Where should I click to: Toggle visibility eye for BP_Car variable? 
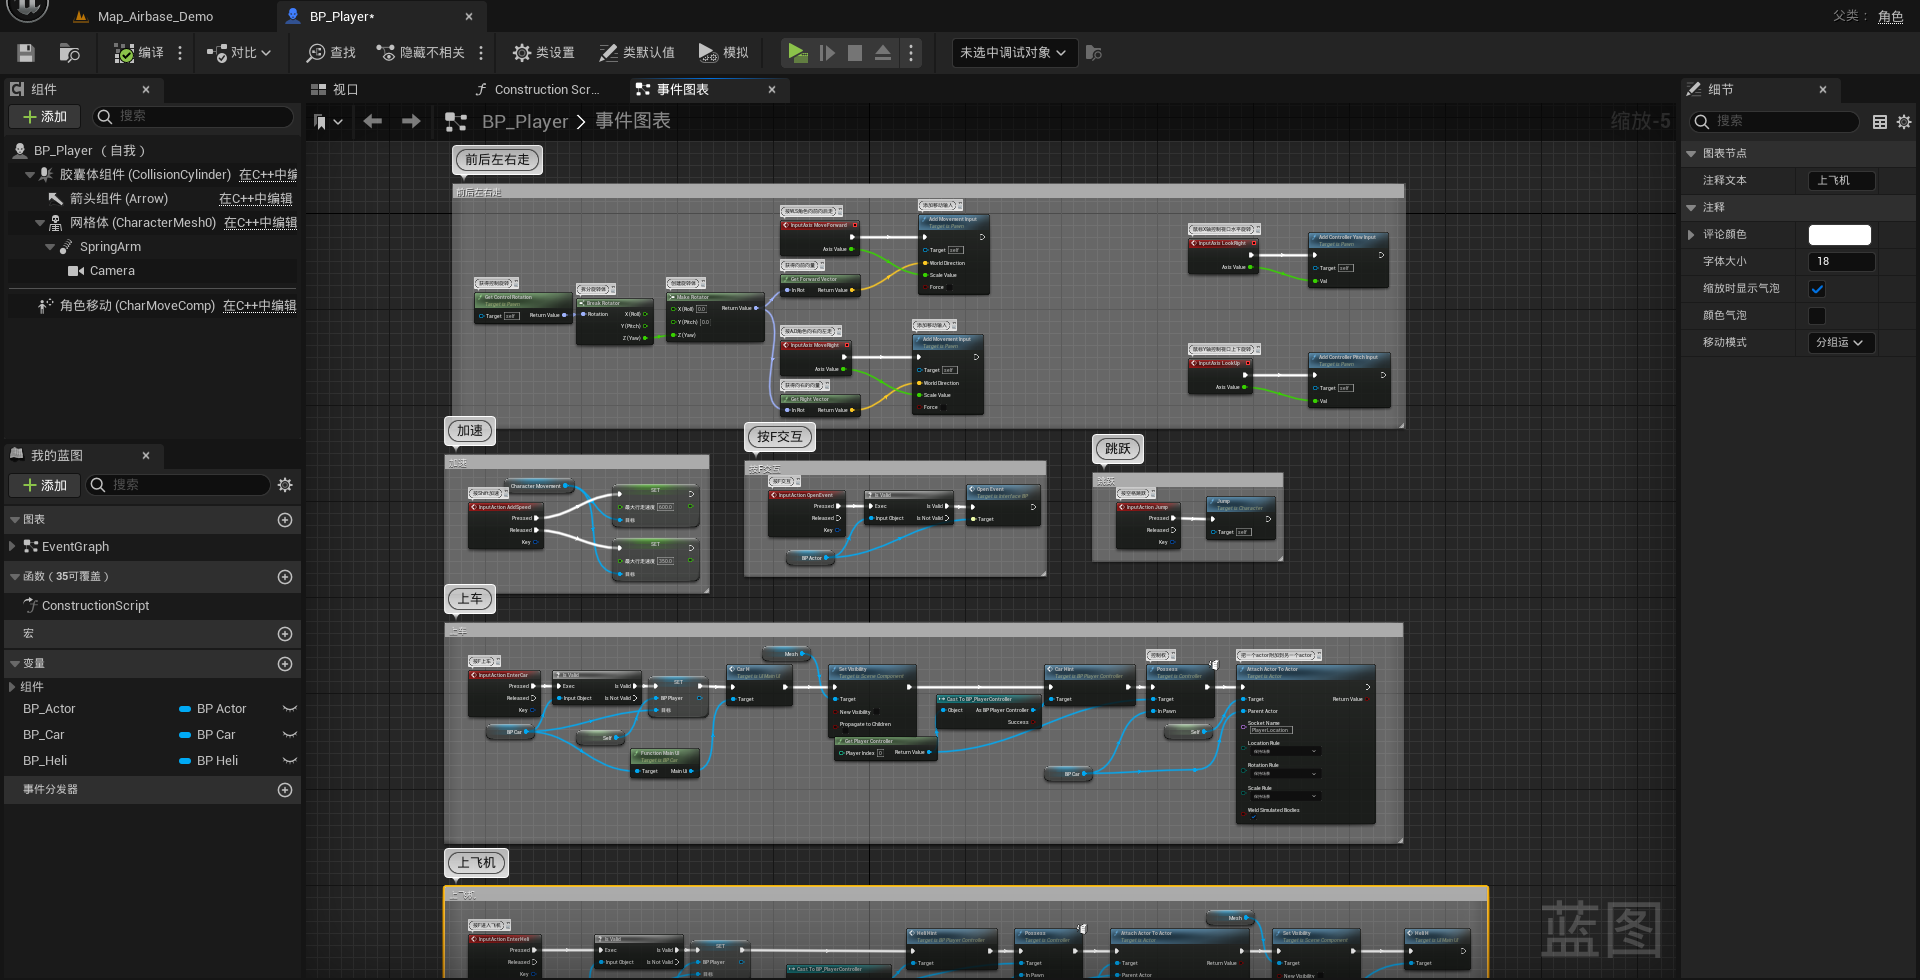click(x=290, y=735)
